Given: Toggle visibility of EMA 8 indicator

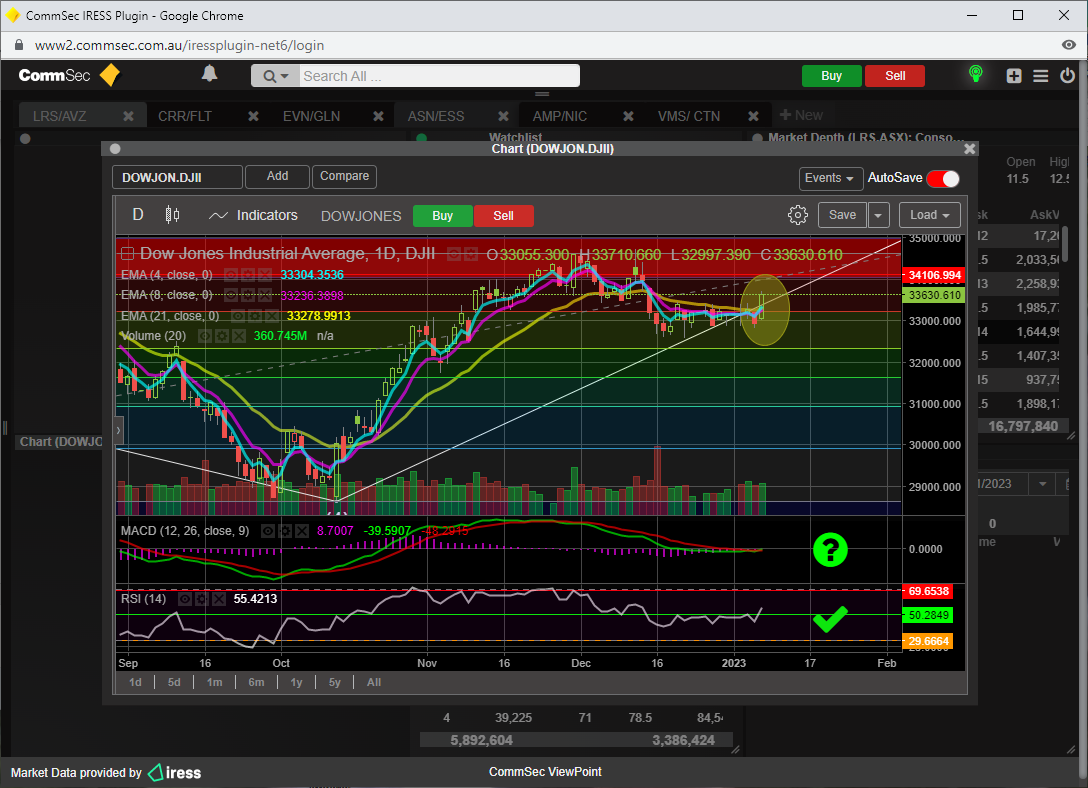Looking at the screenshot, I should click(x=231, y=296).
